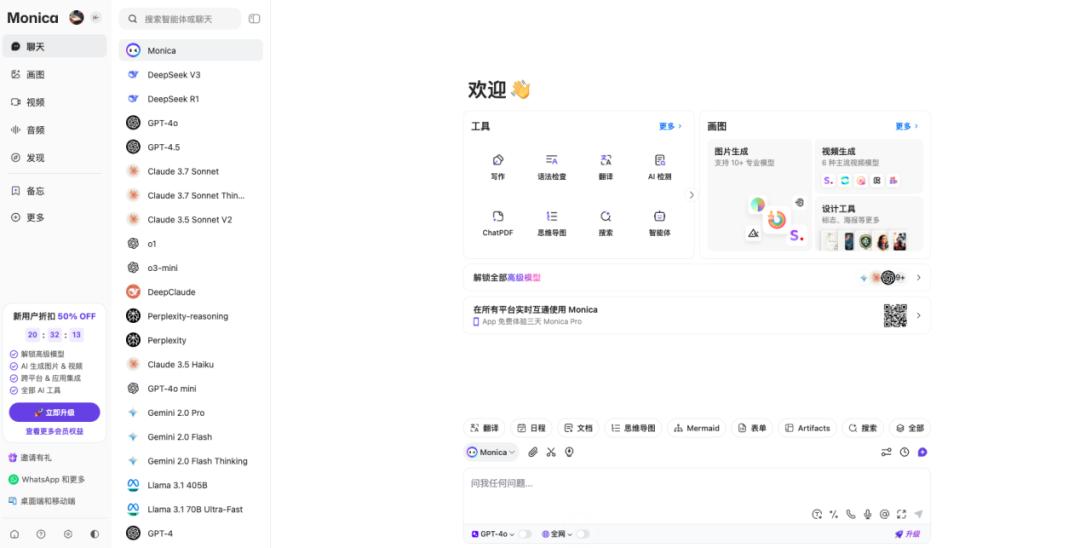Open the 翻译 tool in the tools card
The height and width of the screenshot is (548, 1080).
(605, 167)
